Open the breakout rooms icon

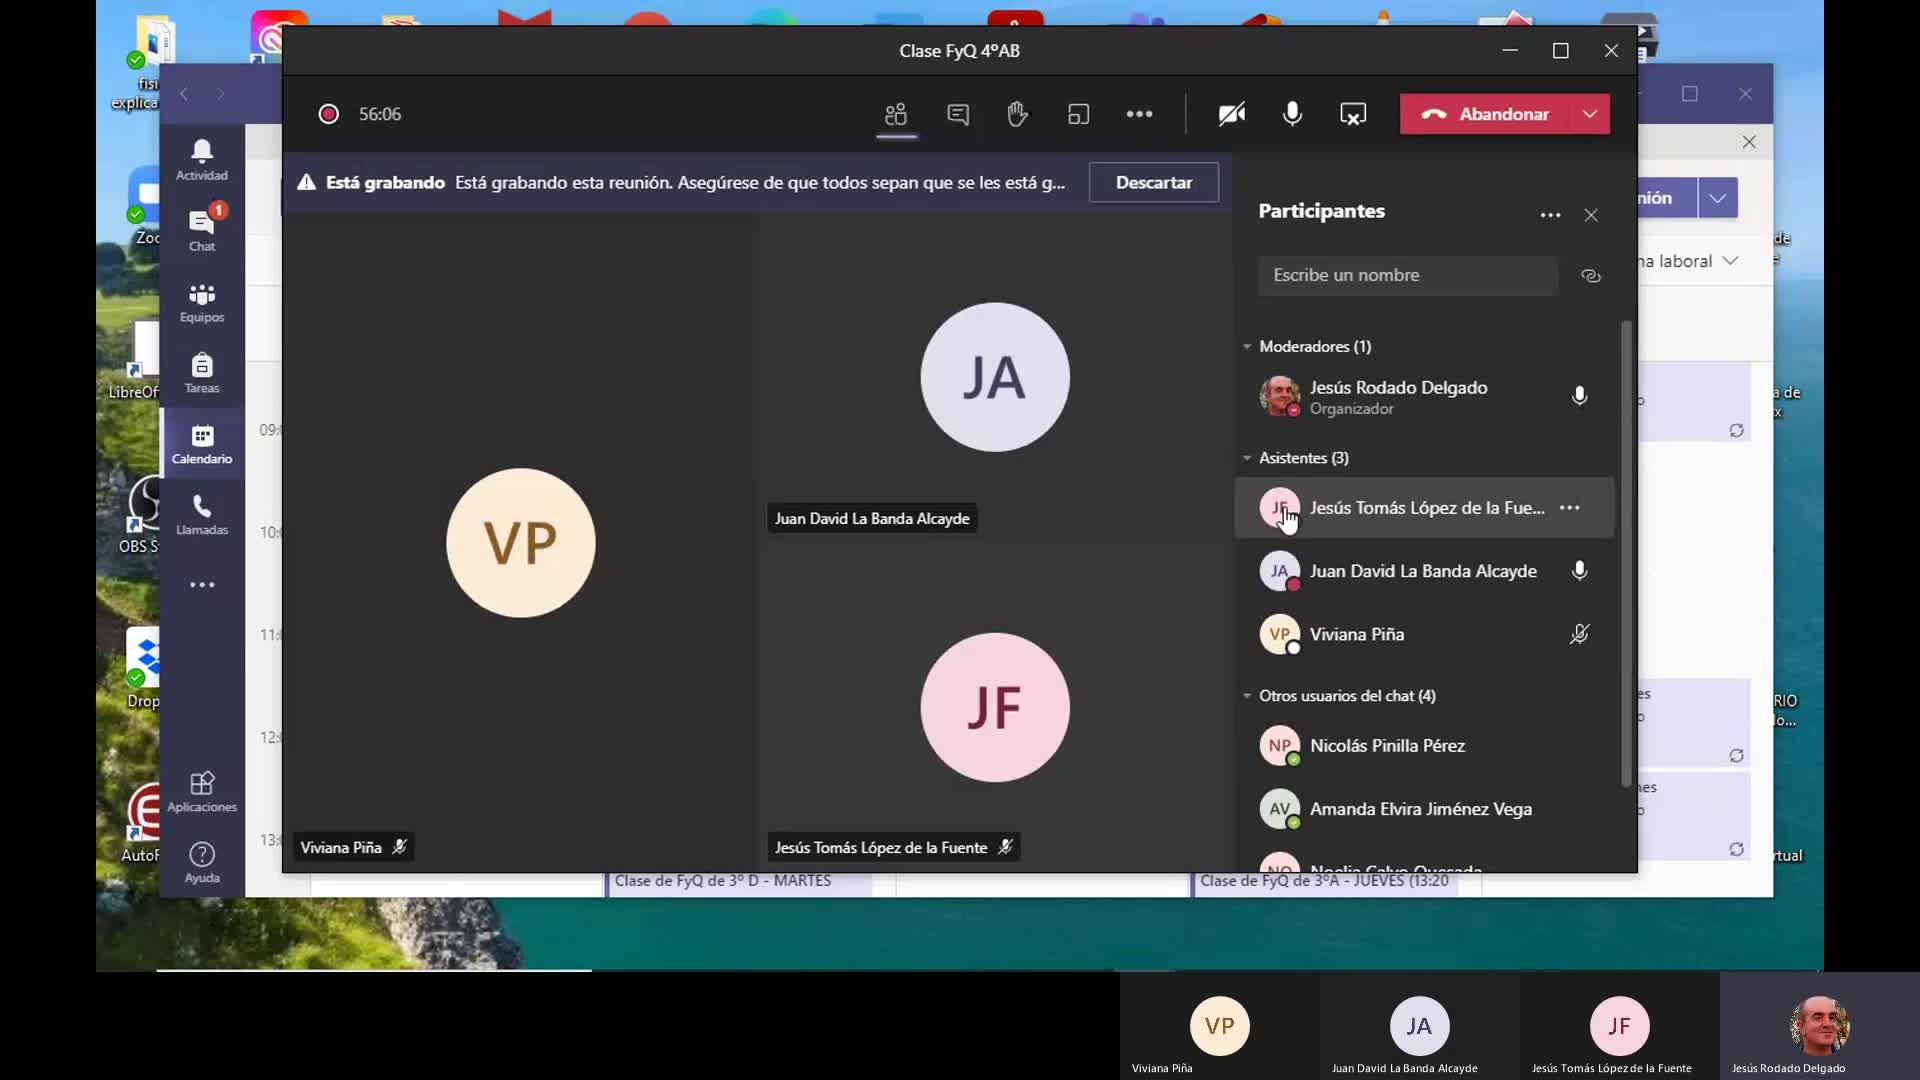[1078, 114]
